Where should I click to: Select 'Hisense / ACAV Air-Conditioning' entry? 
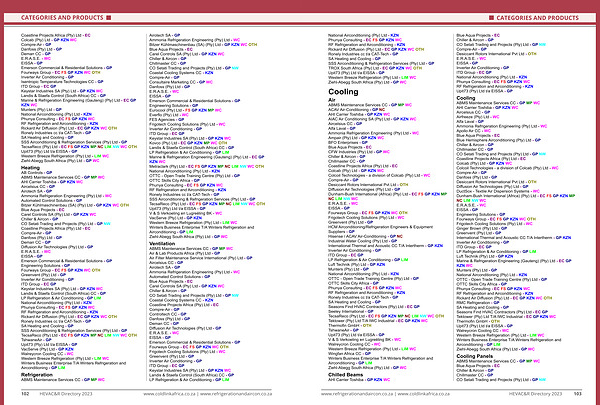(x=365, y=236)
